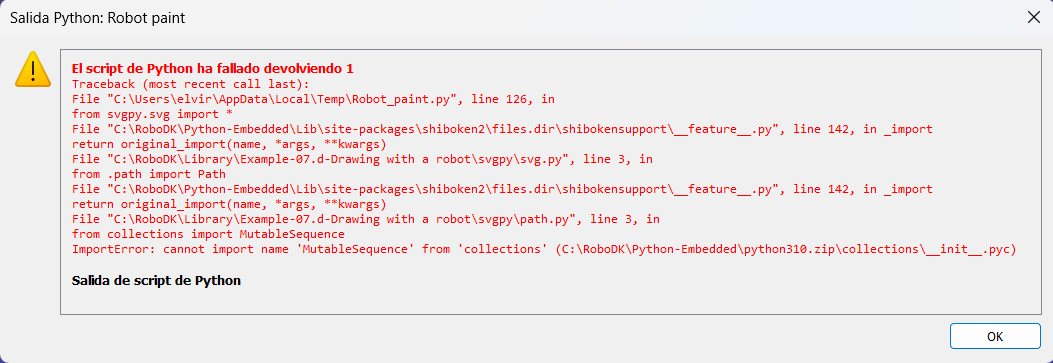Click the 'Salida Python: Robot paint' title
Screen dimensions: 1053x363
click(x=97, y=18)
